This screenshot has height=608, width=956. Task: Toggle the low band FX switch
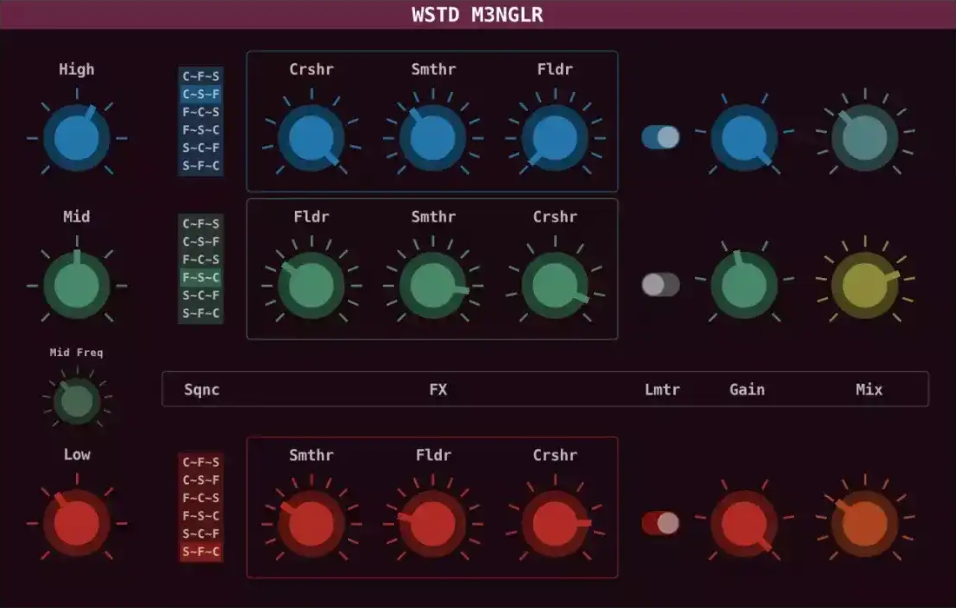660,521
